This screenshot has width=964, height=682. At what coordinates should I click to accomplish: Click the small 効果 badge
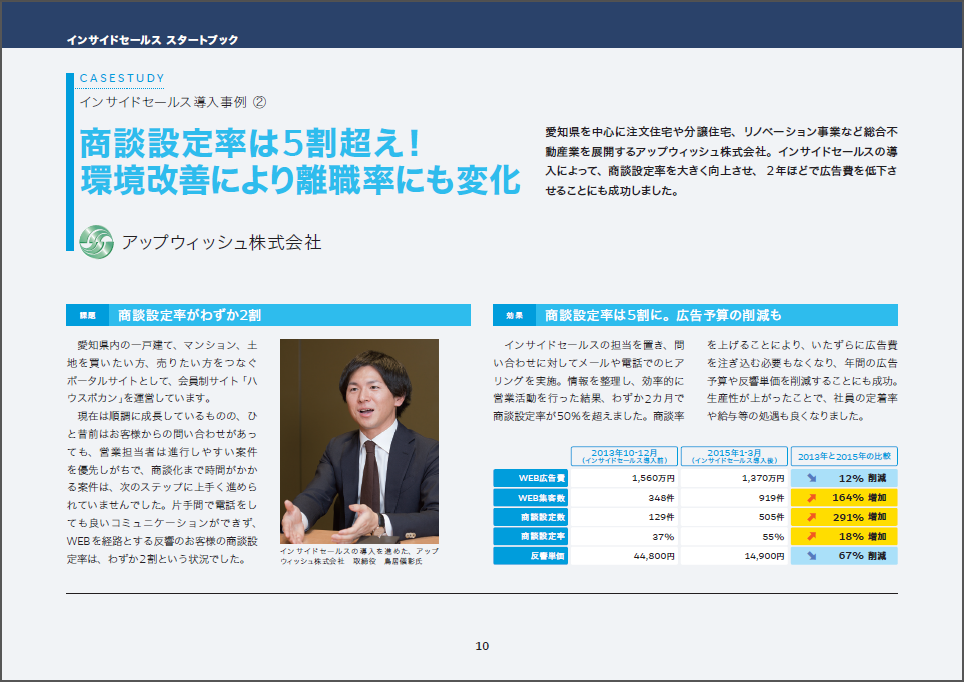click(514, 315)
